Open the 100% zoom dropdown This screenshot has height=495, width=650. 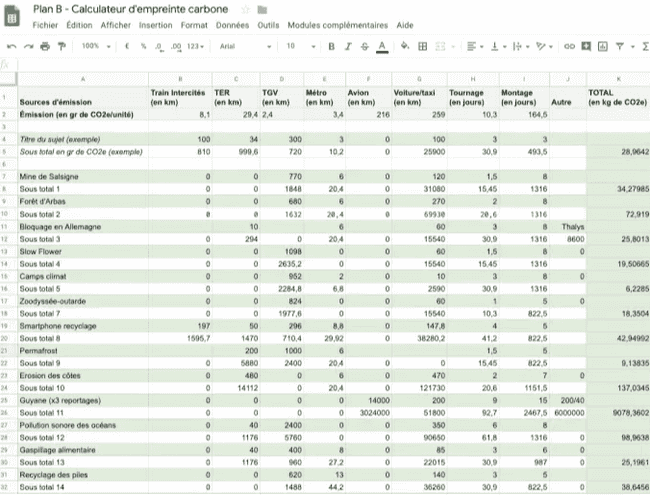(x=96, y=46)
